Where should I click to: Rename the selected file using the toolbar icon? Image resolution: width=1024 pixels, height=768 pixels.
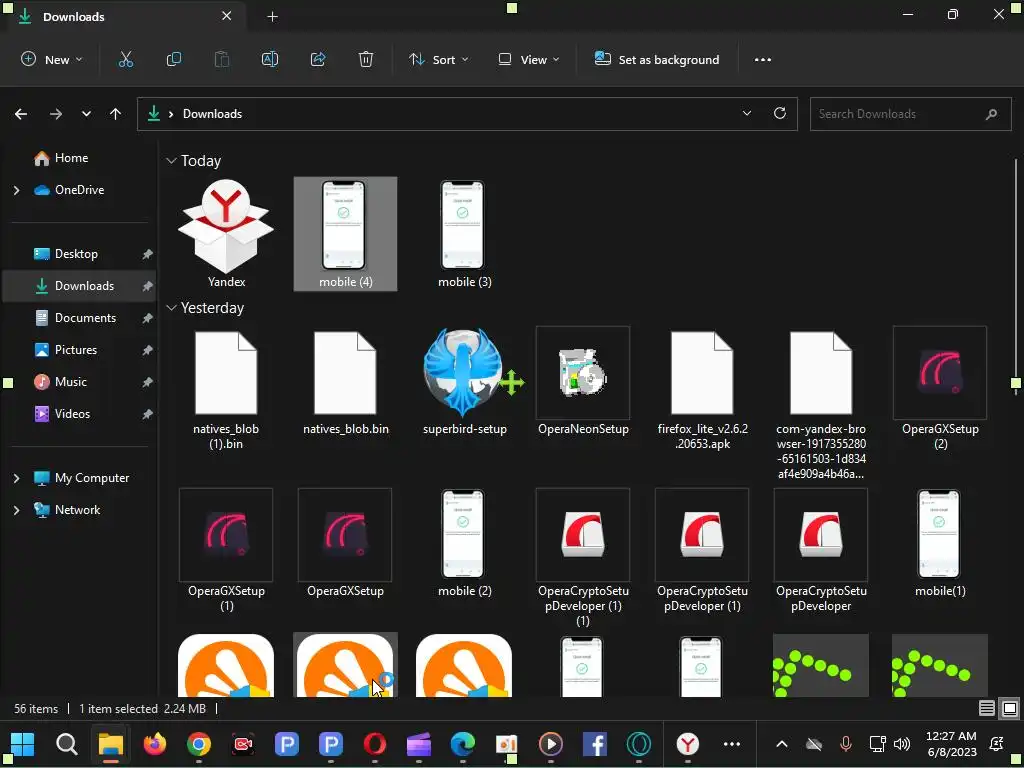click(x=270, y=59)
